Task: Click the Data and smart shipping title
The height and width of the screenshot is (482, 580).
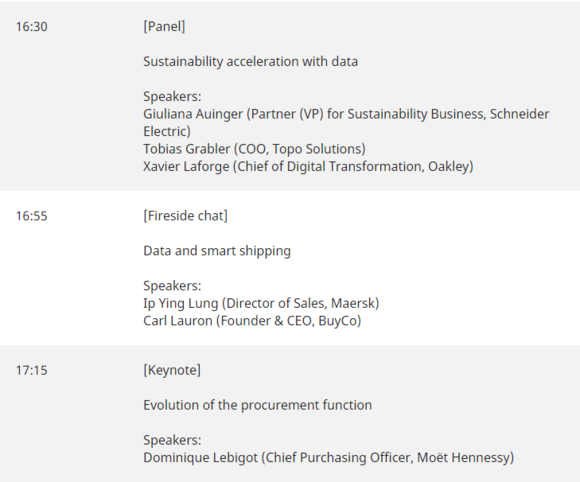Action: (217, 251)
